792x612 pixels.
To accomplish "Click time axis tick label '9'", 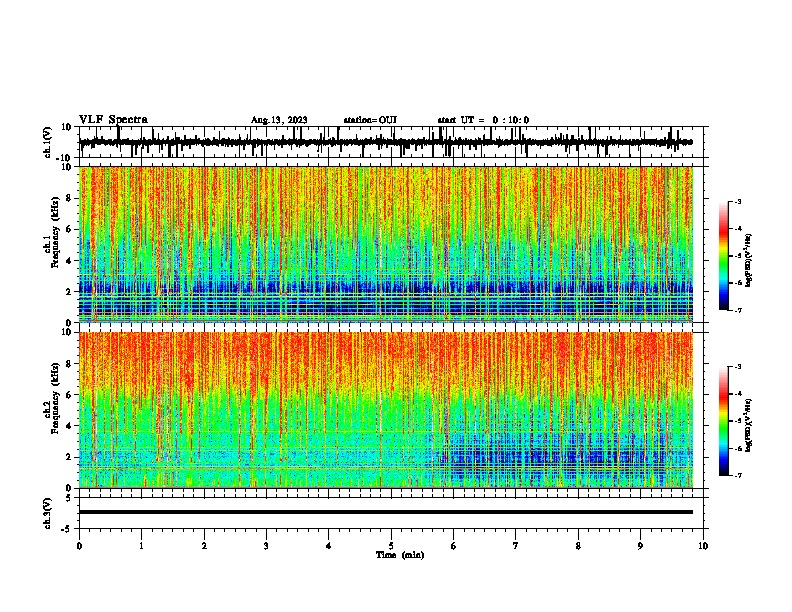I will (x=640, y=546).
